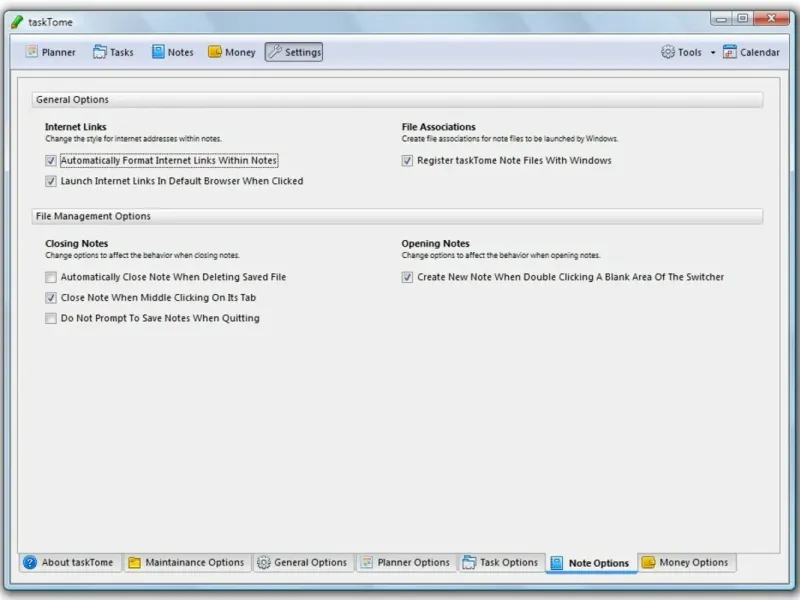Switch to the Money Options tab
Screen dimensions: 800x600
pos(686,562)
